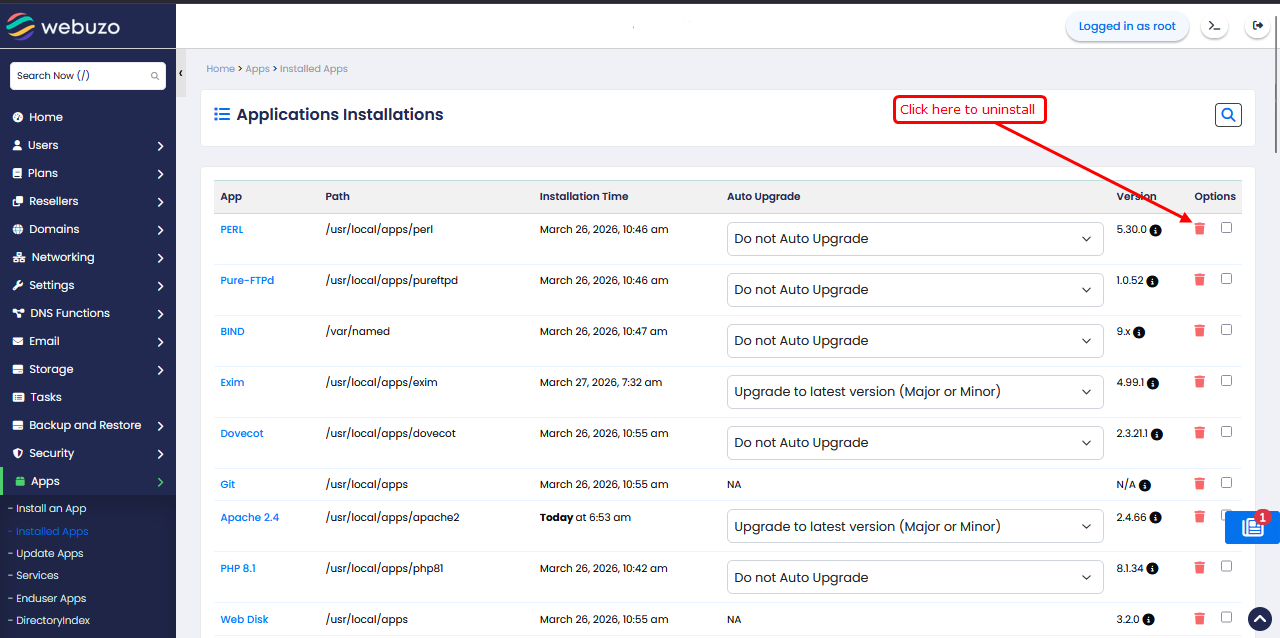The height and width of the screenshot is (638, 1280).
Task: Click the trash icon to uninstall PERL
Action: [1199, 229]
